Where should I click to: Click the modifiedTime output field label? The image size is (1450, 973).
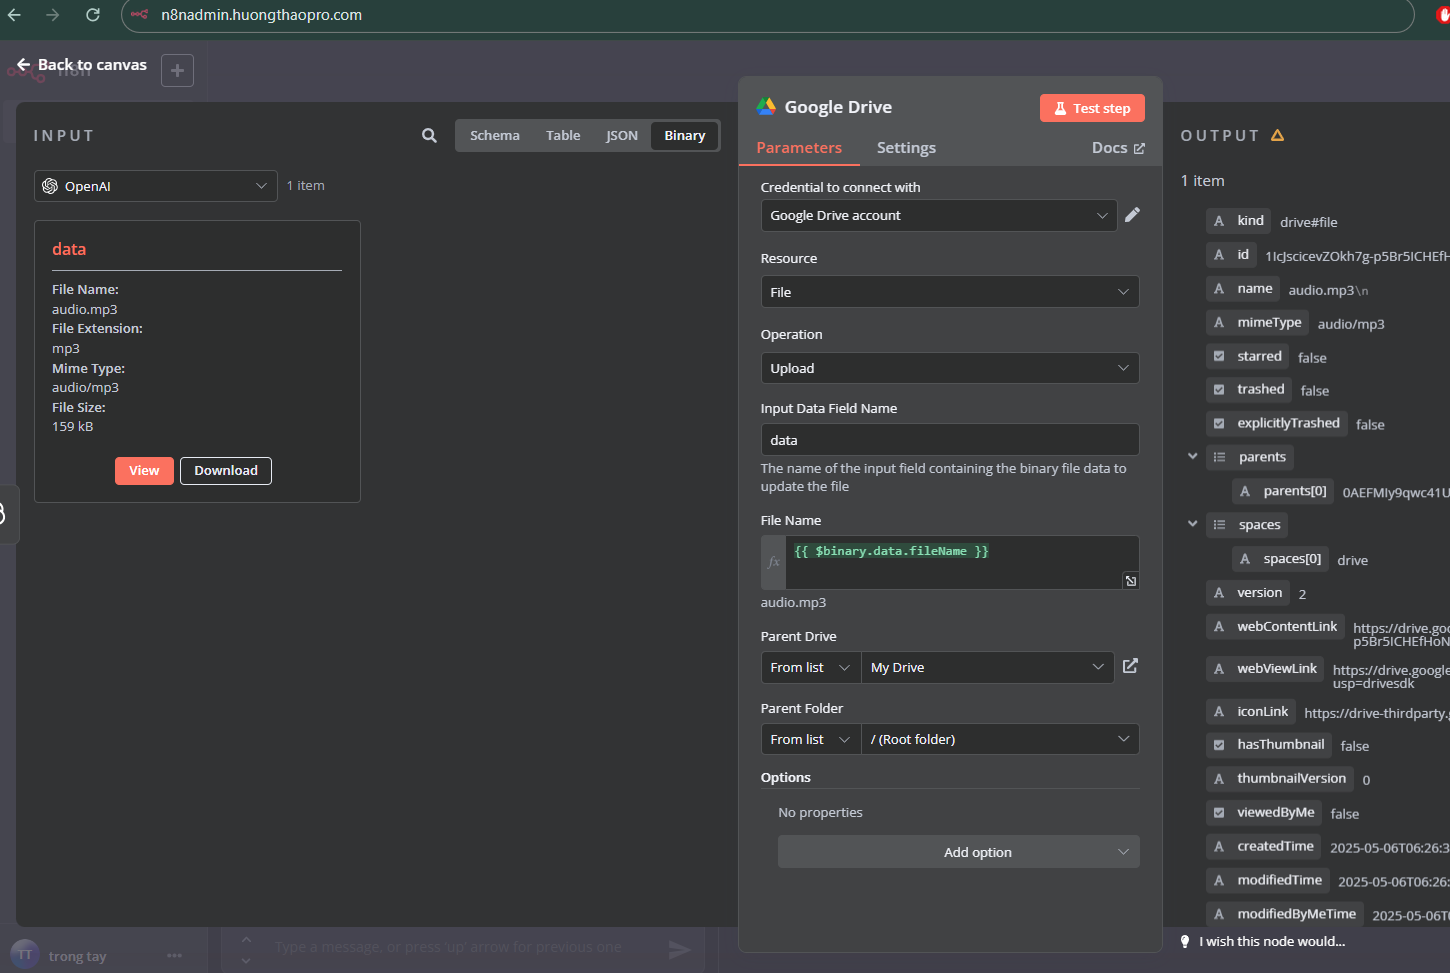pyautogui.click(x=1279, y=880)
